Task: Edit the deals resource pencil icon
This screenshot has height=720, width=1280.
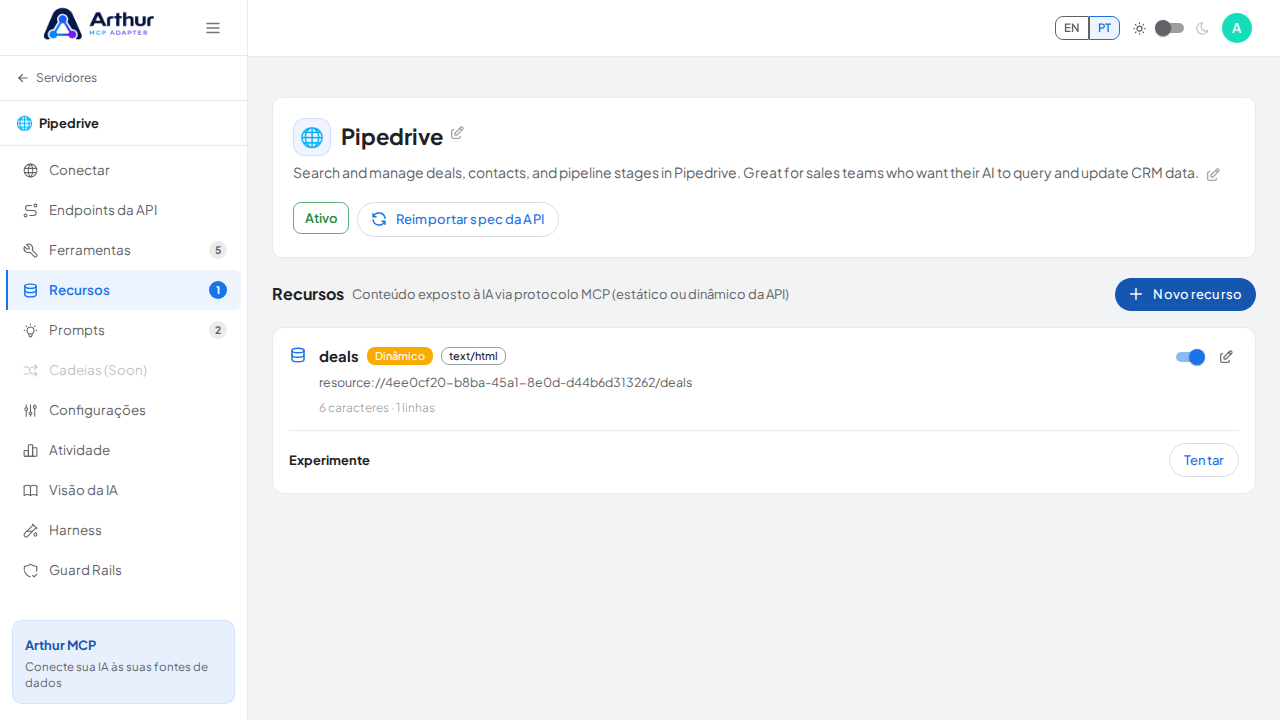Action: [1226, 357]
